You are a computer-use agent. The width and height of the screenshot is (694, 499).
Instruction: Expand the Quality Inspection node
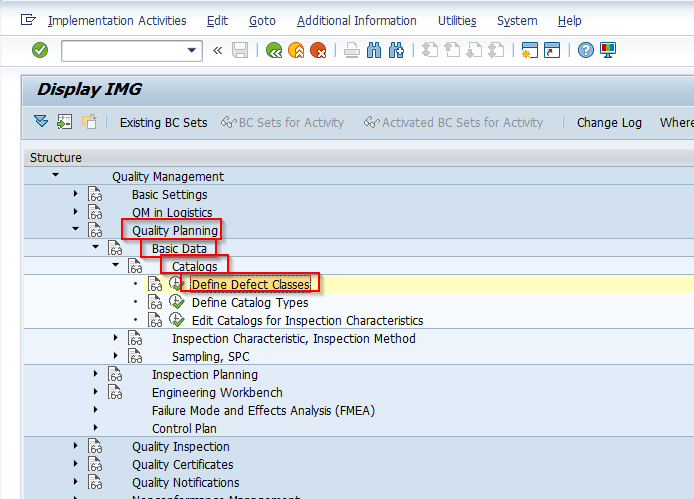click(x=76, y=445)
